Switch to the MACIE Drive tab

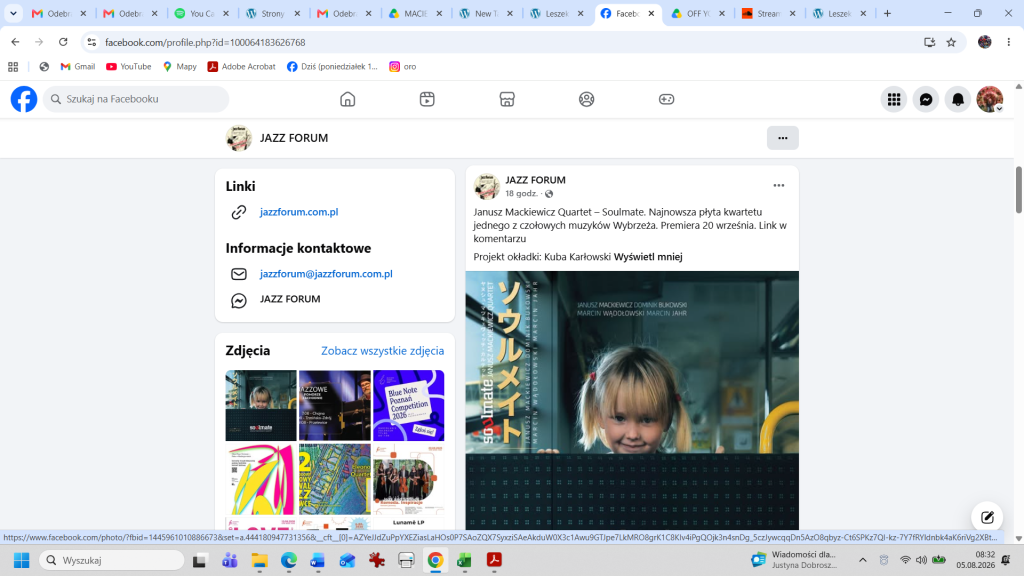pyautogui.click(x=414, y=13)
